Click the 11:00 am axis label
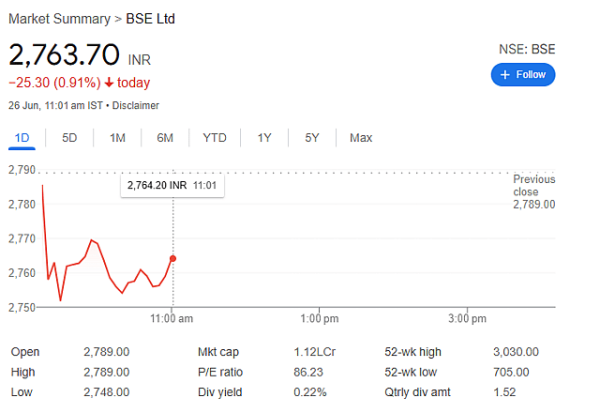Screen dimensions: 600x413 [171, 318]
